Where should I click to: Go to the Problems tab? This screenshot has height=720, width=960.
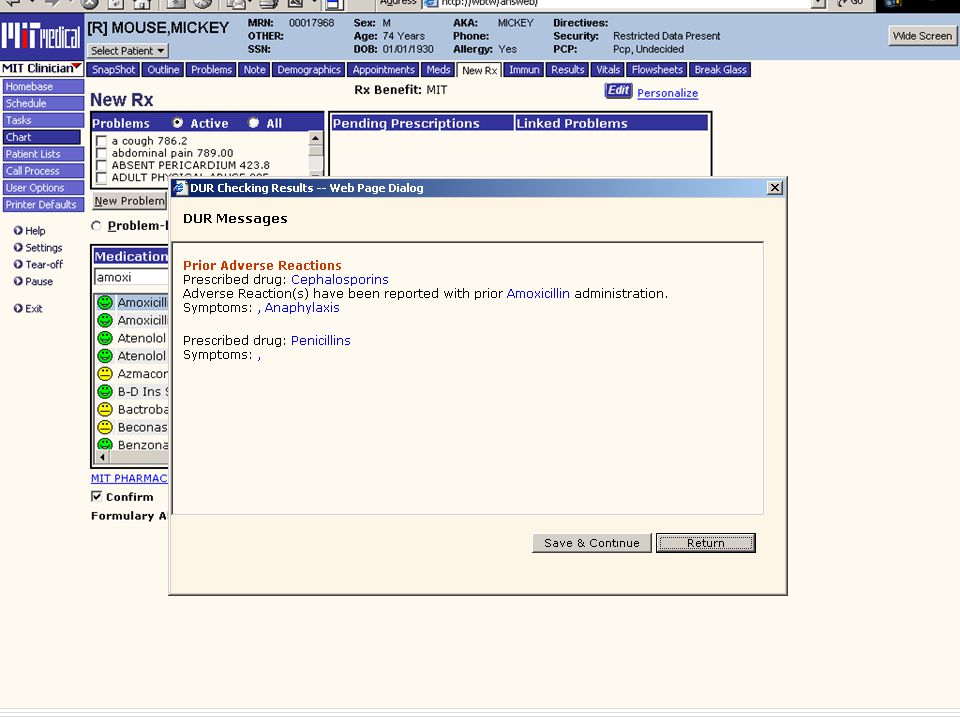click(211, 70)
